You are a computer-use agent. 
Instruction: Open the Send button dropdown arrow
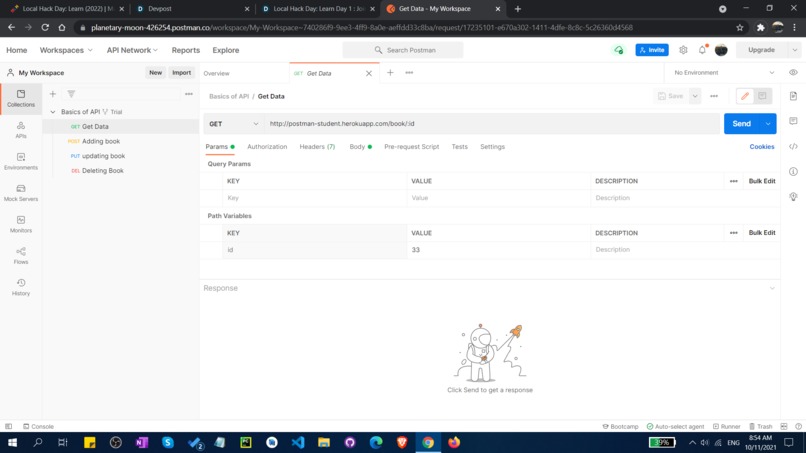(x=768, y=123)
